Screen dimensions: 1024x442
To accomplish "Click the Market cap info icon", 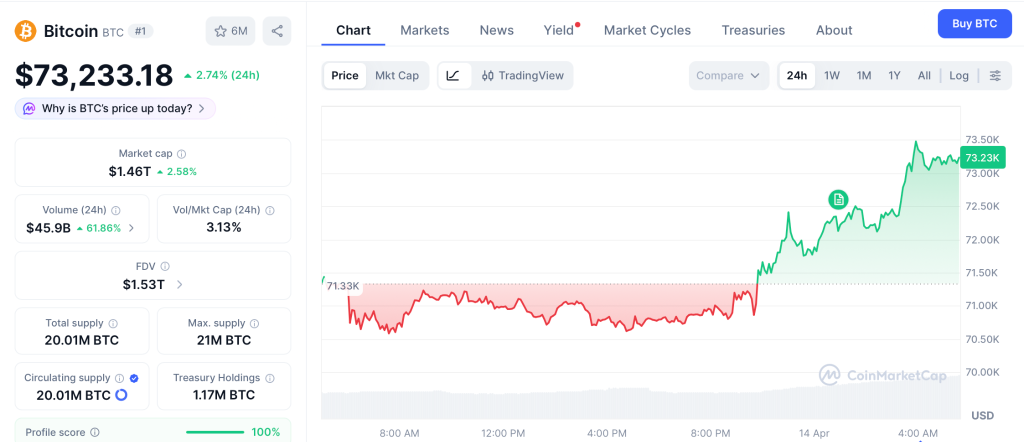I will pyautogui.click(x=181, y=154).
